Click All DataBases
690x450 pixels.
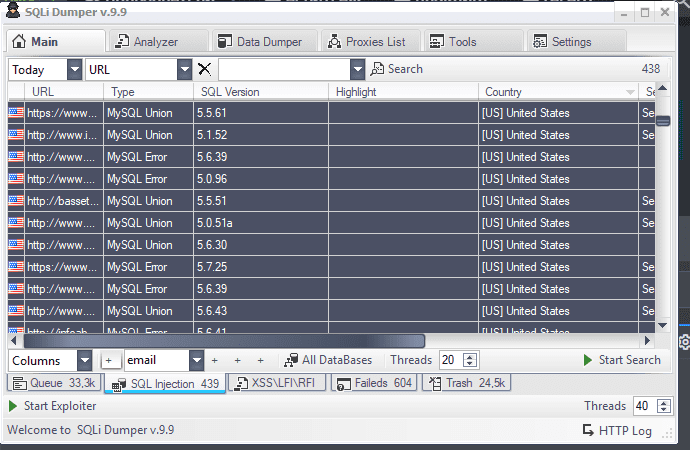tap(328, 360)
